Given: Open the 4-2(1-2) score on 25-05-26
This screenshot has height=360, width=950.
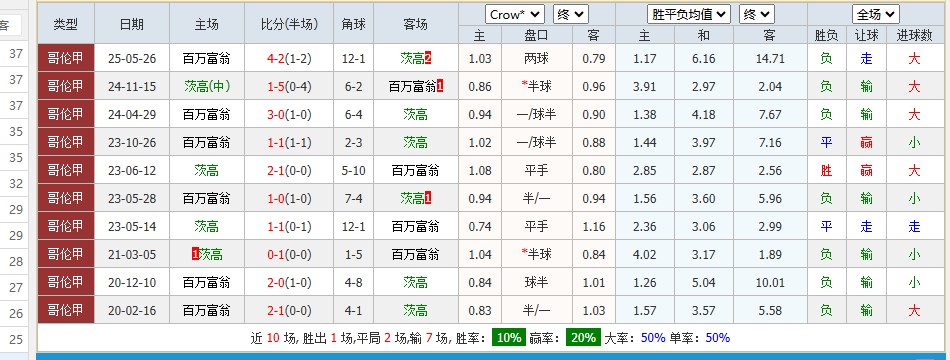Looking at the screenshot, I should pyautogui.click(x=289, y=59).
